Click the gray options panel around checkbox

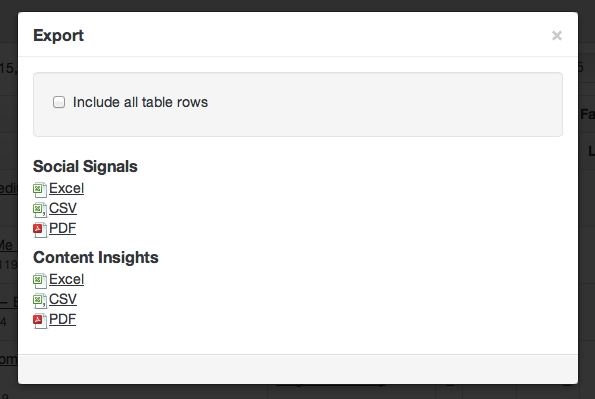(298, 104)
